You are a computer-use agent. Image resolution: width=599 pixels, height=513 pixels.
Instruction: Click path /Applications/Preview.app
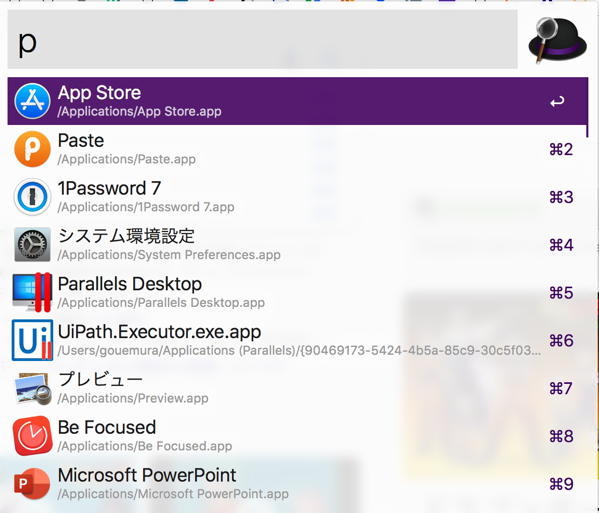[x=133, y=398]
